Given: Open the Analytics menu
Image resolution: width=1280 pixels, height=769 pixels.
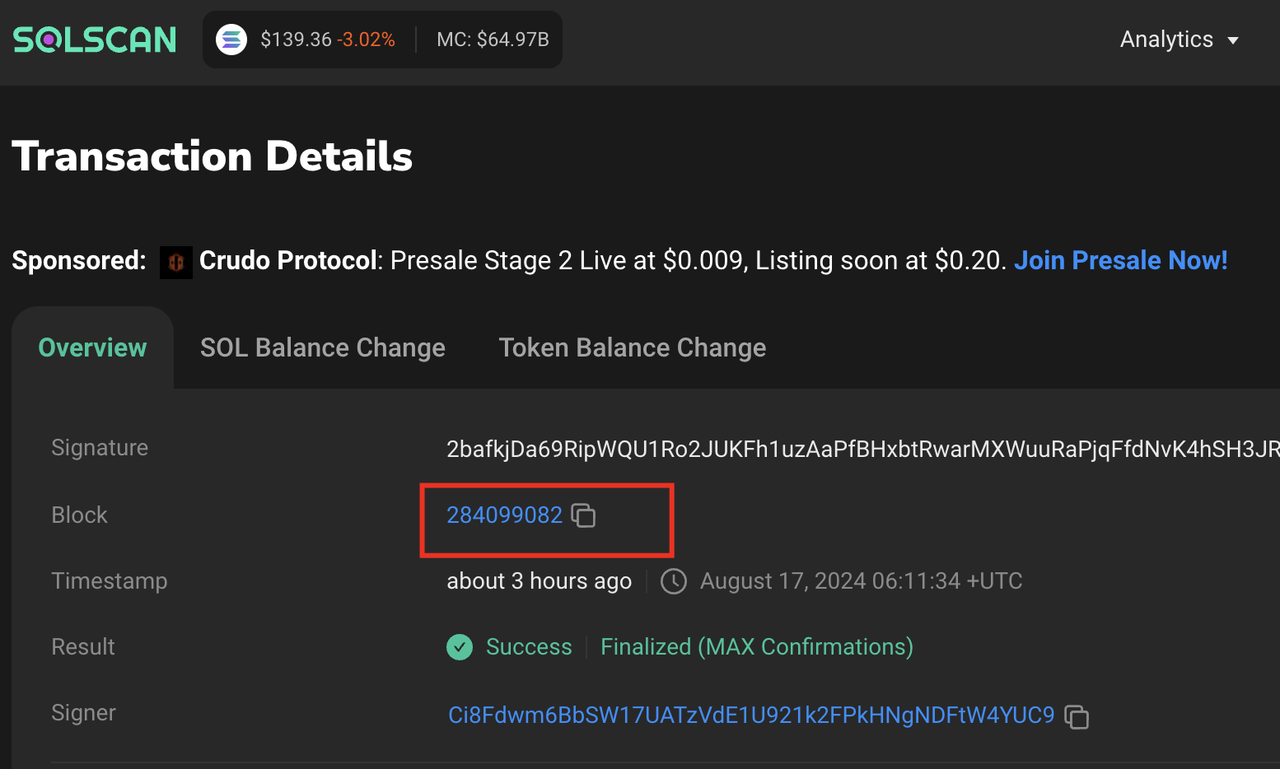Looking at the screenshot, I should 1179,40.
